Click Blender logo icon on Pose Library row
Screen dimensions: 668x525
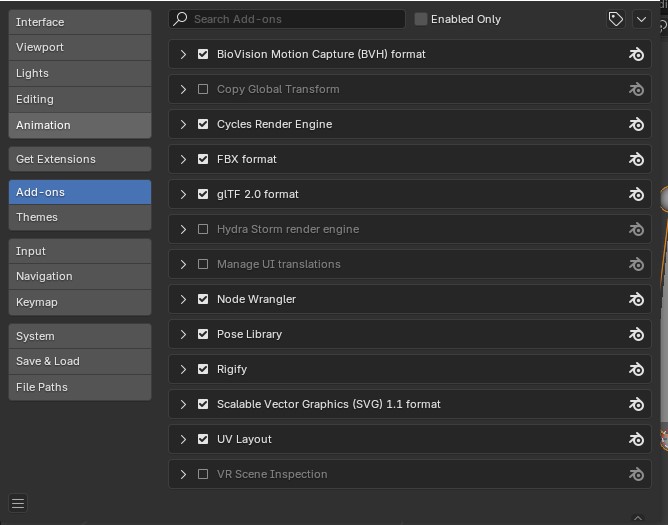click(636, 334)
